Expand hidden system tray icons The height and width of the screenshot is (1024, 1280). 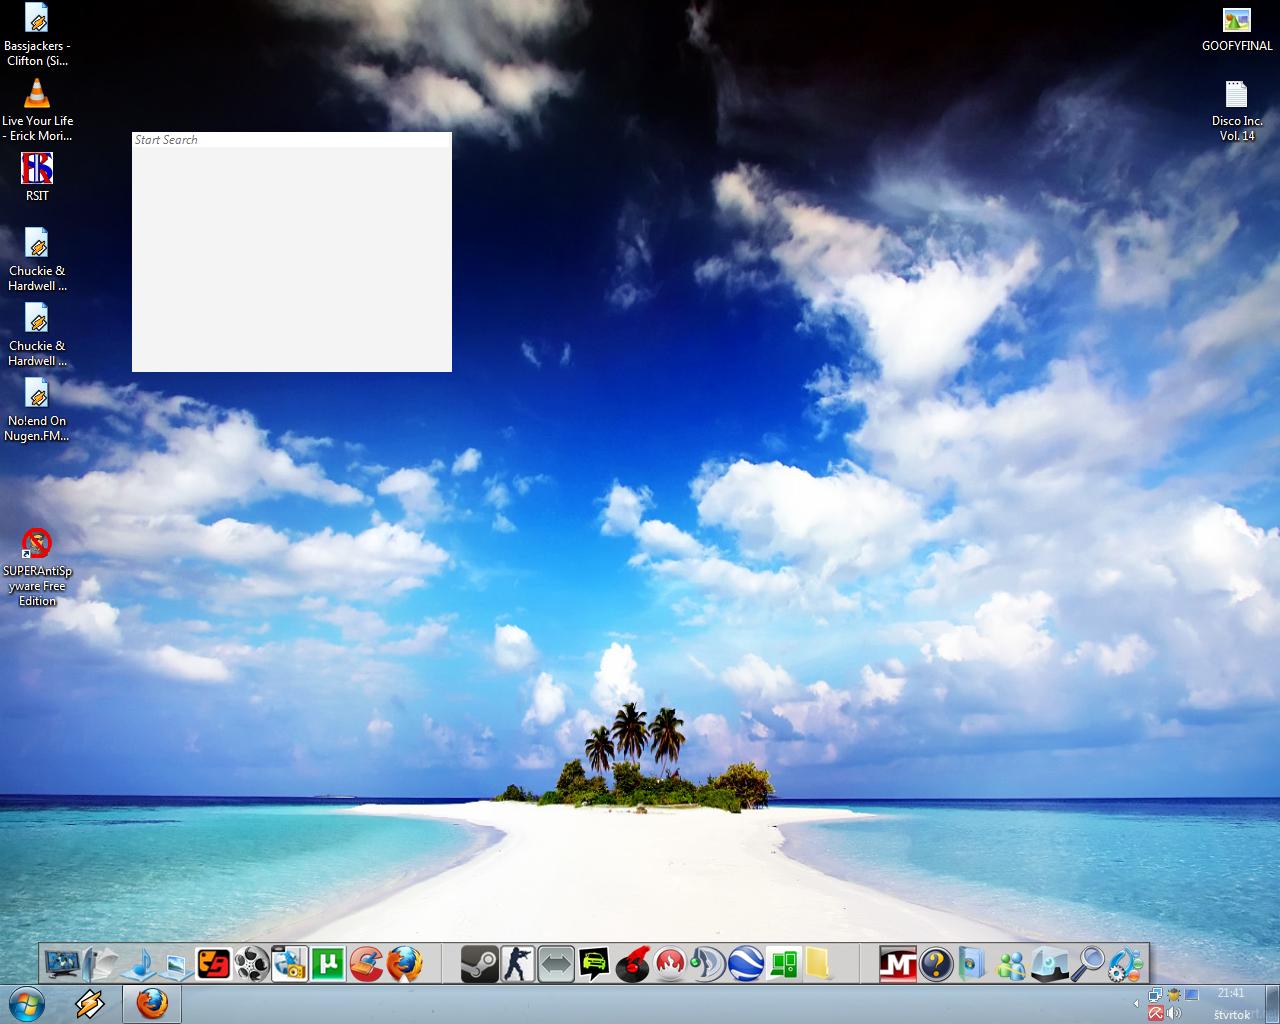pos(1135,1003)
